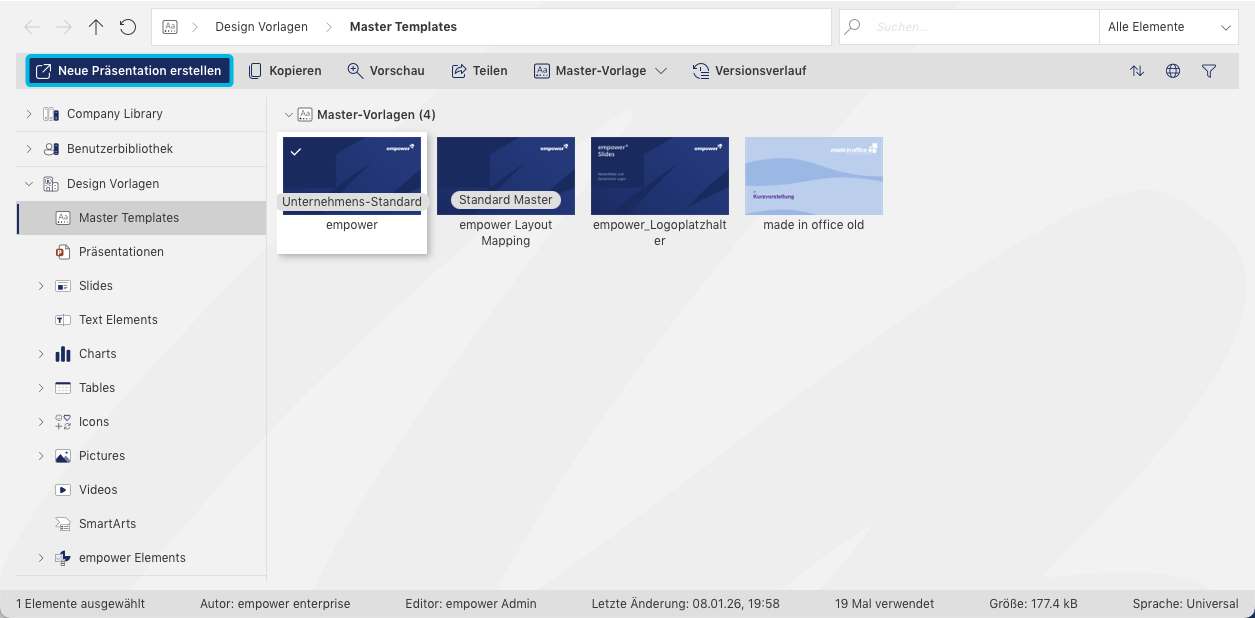Viewport: 1255px width, 618px height.
Task: Open the filter funnel icon
Action: coord(1209,71)
